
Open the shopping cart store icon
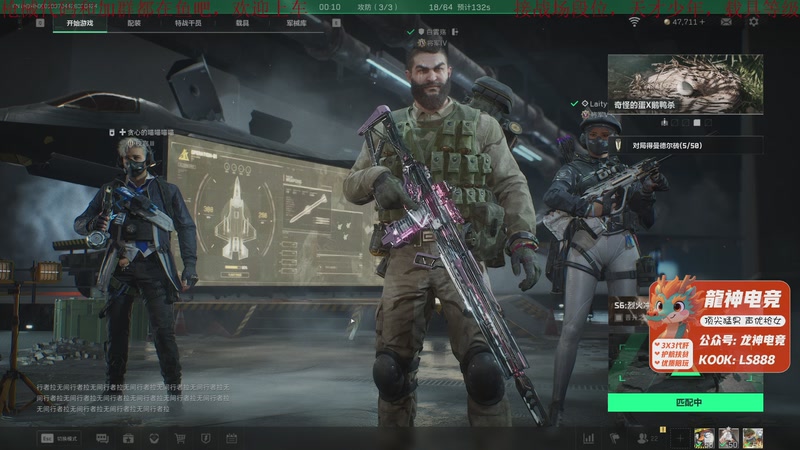coord(180,438)
